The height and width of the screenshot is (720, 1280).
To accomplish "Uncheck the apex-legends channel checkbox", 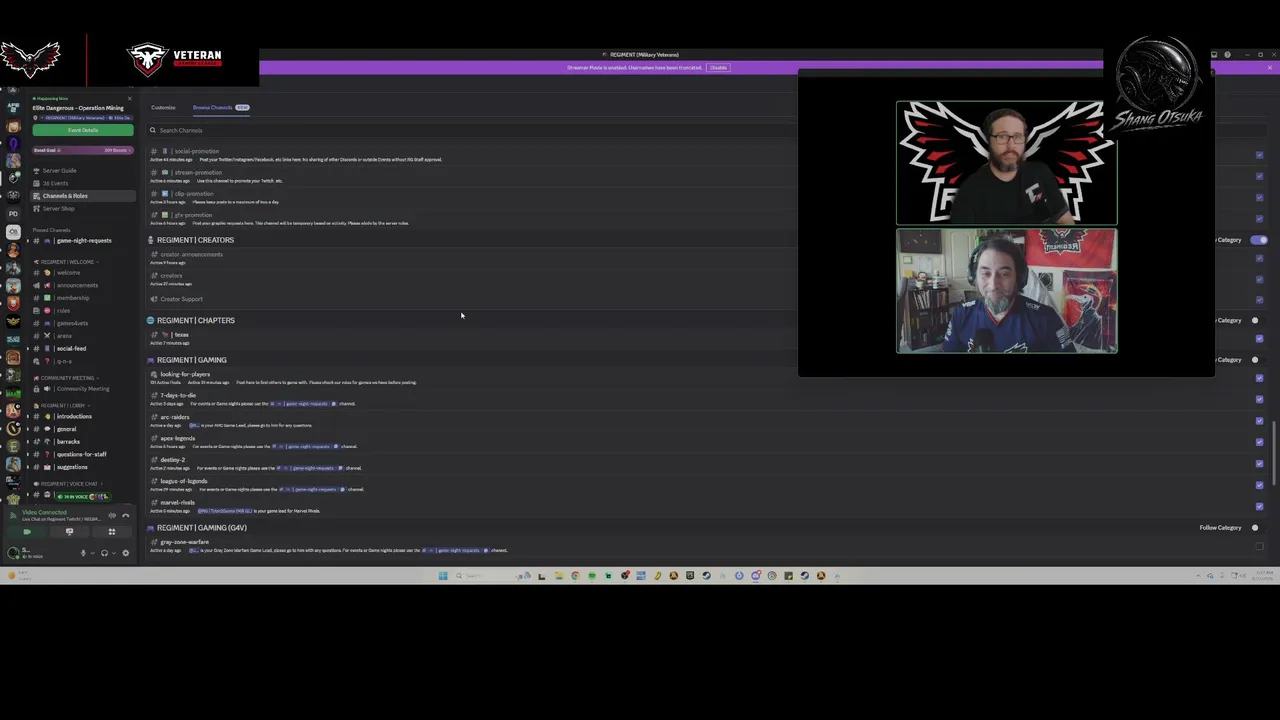I will pos(1259,442).
